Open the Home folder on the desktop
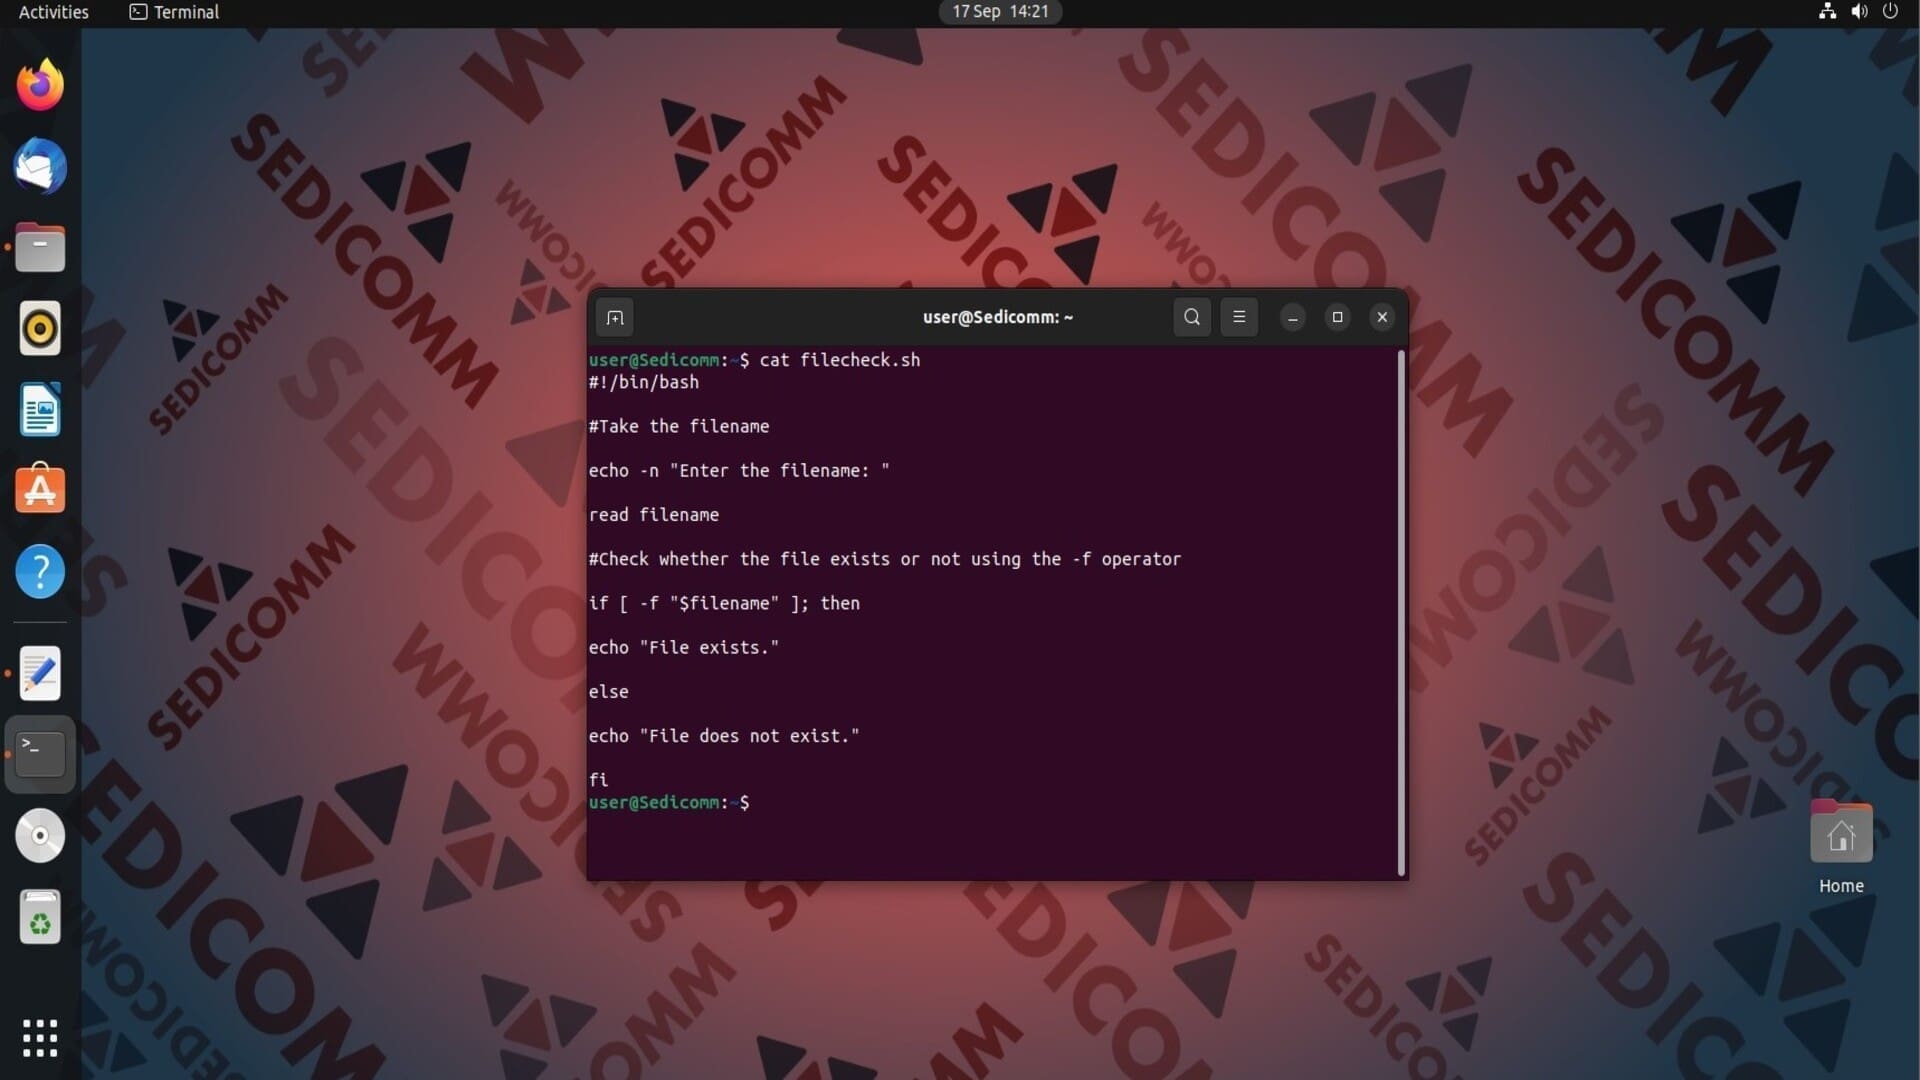 (x=1841, y=848)
